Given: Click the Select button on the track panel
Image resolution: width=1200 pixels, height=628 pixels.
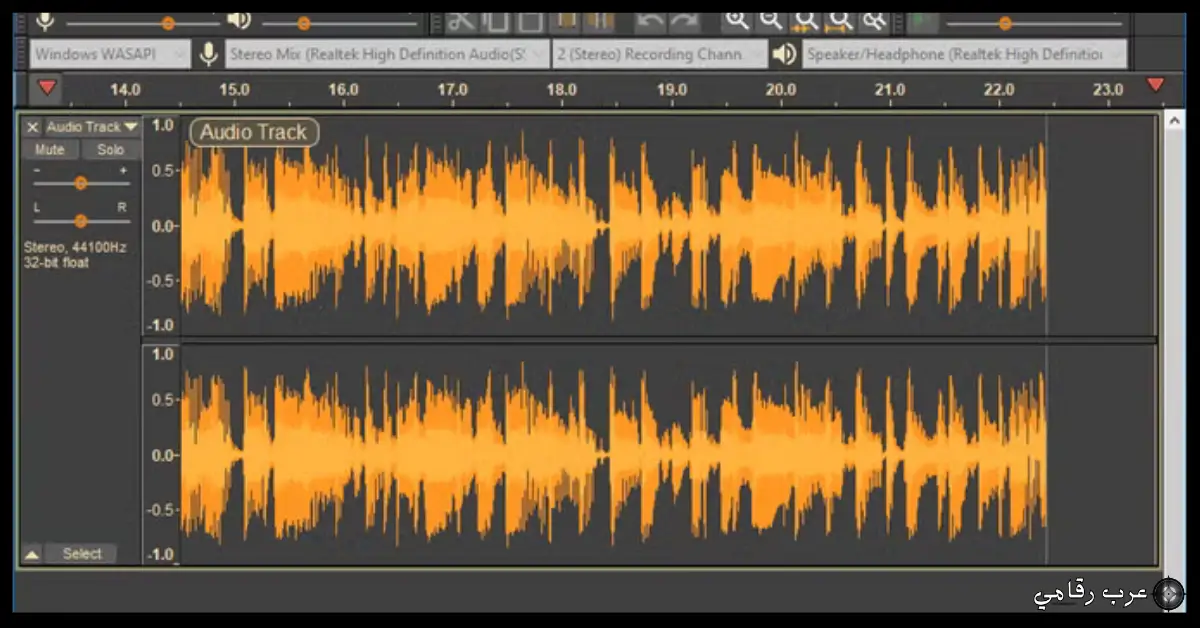Looking at the screenshot, I should point(82,553).
